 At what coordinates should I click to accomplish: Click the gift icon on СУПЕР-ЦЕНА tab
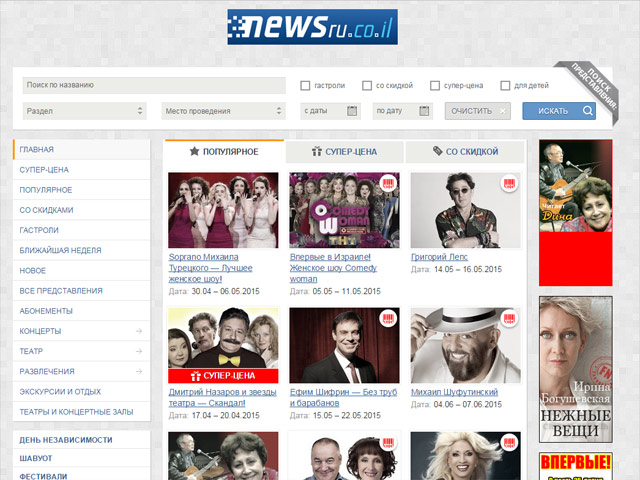tap(317, 151)
